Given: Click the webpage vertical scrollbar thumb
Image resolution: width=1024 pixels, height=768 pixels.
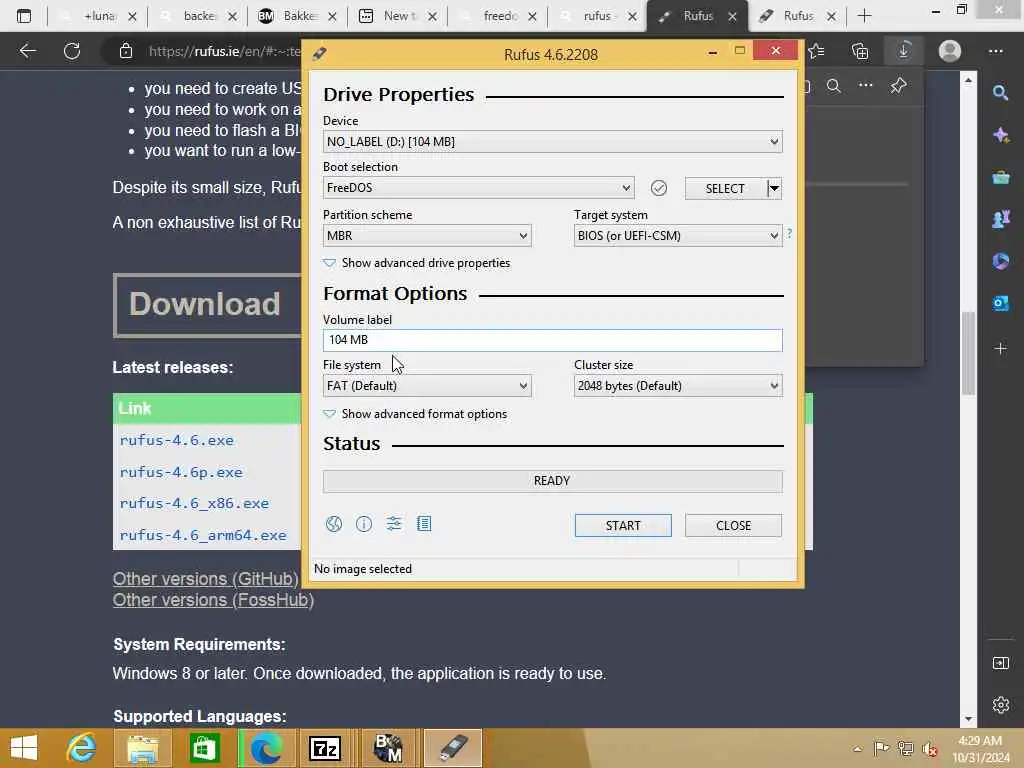Looking at the screenshot, I should pos(968,353).
